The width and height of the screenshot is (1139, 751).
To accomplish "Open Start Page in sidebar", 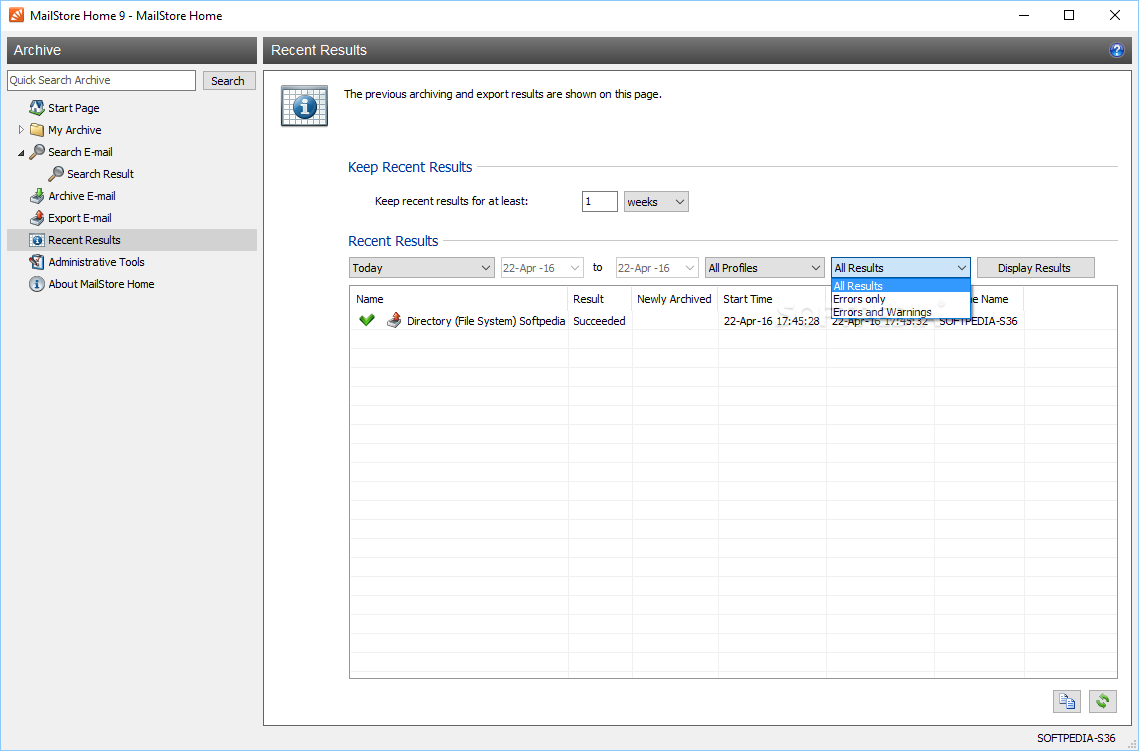I will [x=73, y=108].
